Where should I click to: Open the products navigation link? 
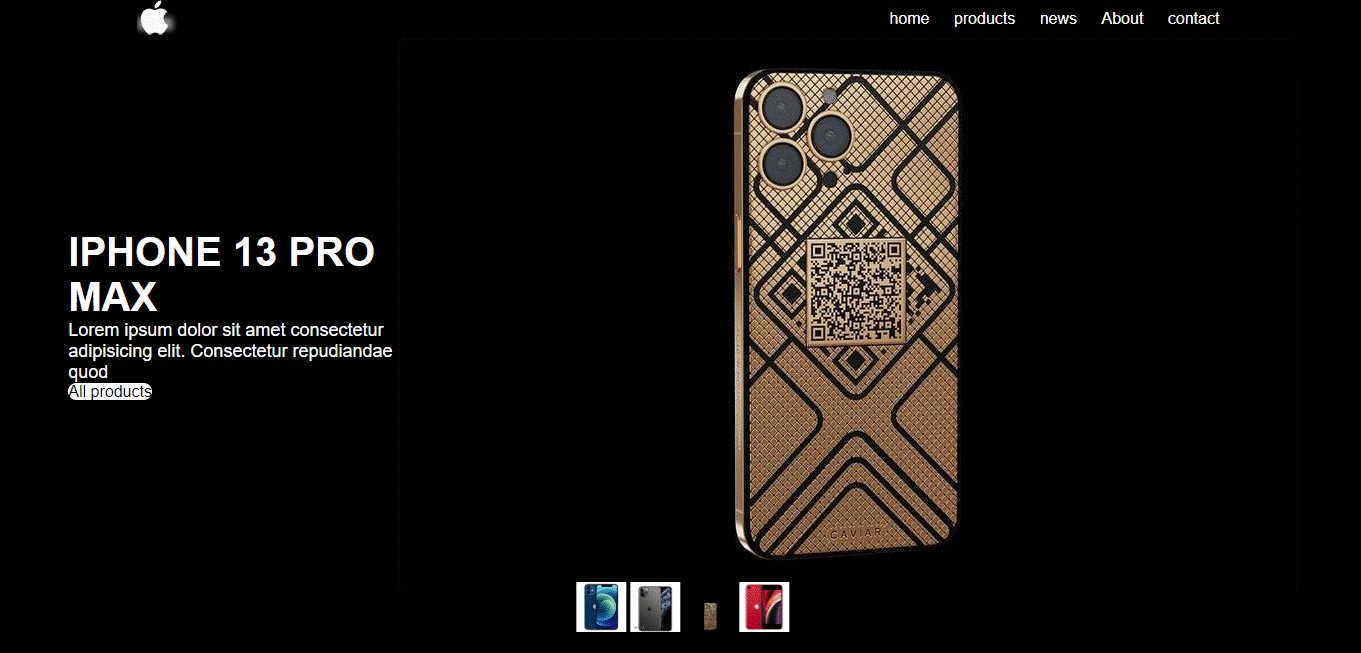click(x=984, y=18)
